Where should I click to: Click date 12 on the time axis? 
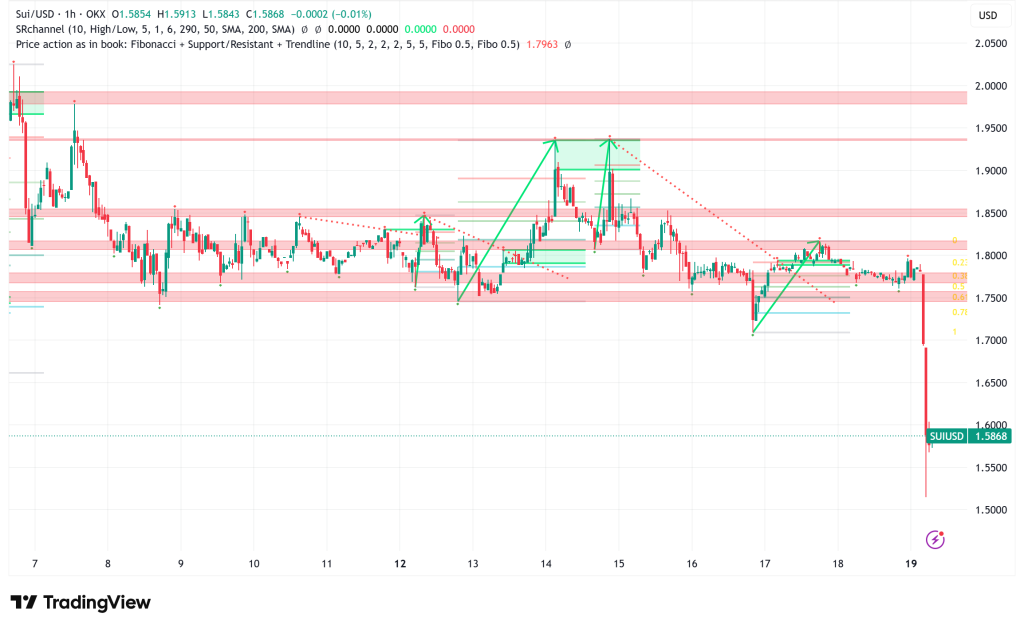coord(400,564)
